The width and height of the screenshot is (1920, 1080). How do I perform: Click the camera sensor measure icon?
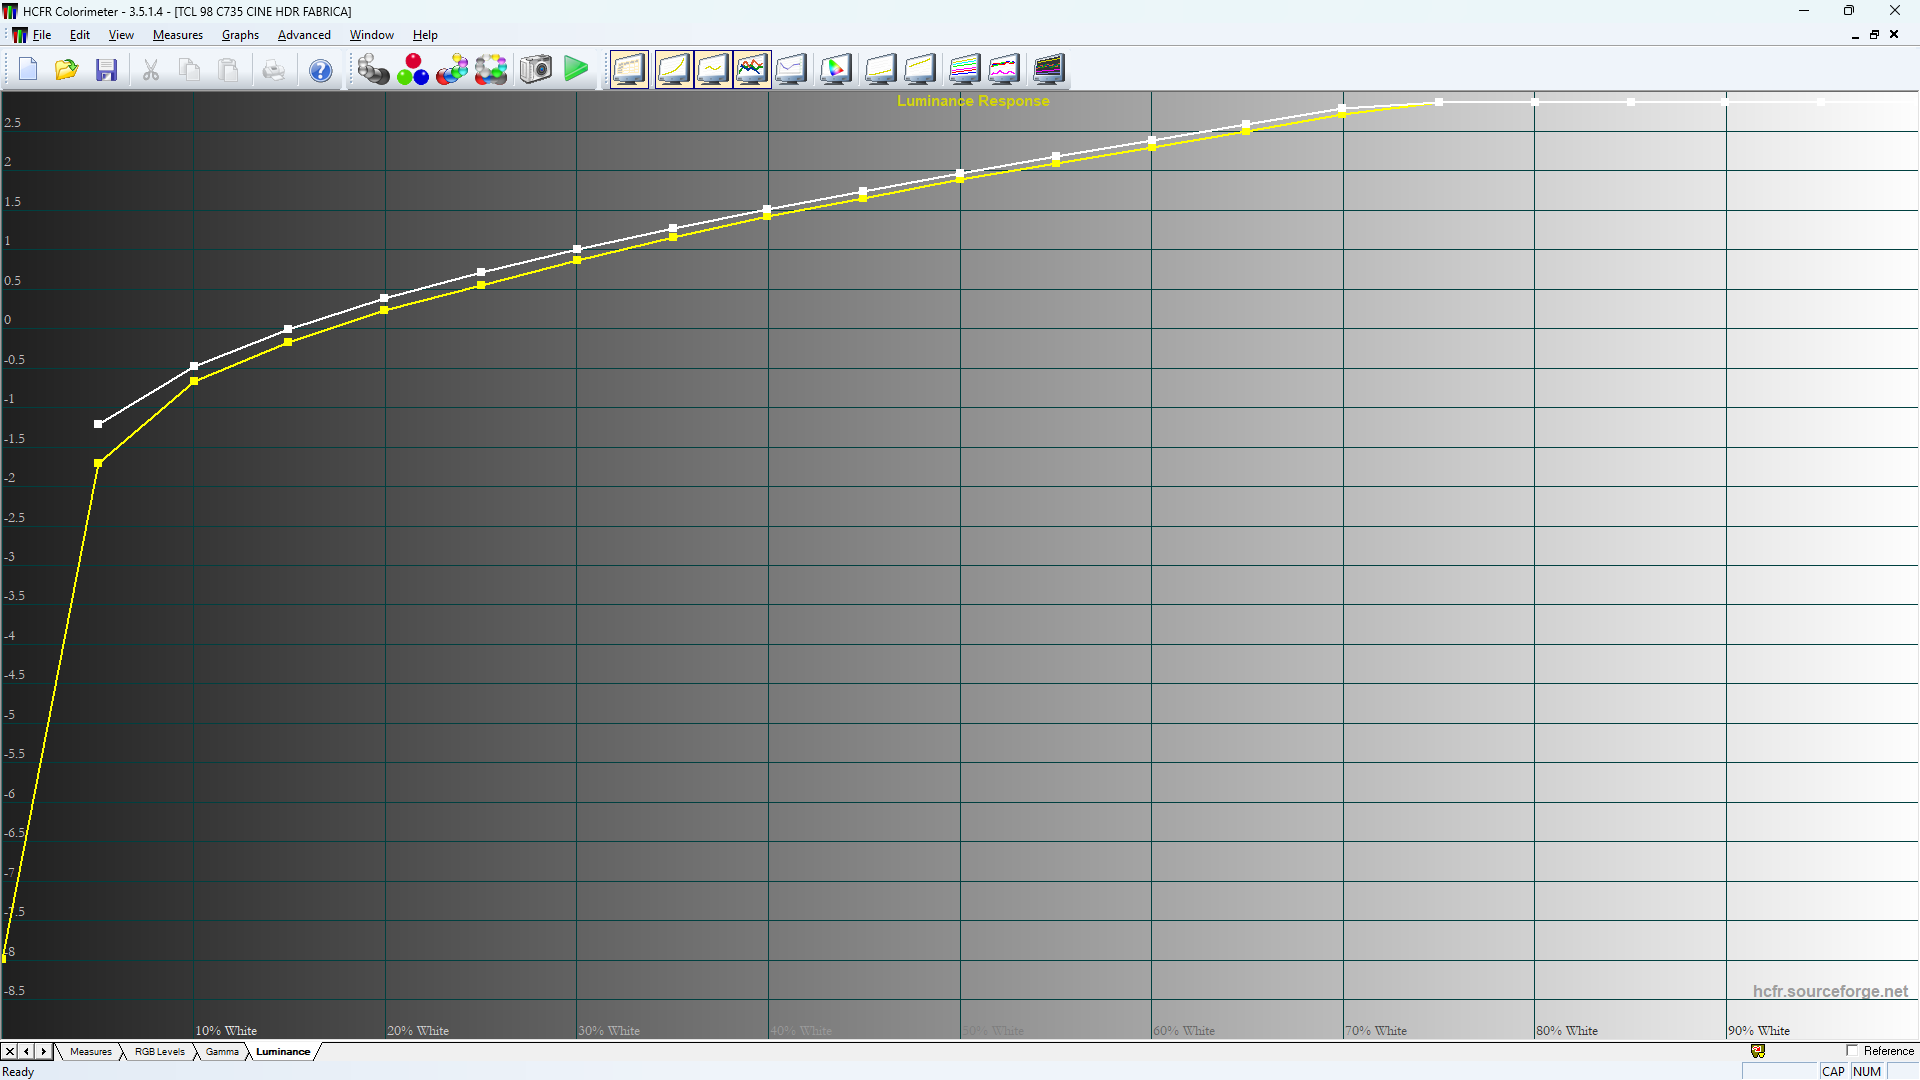pyautogui.click(x=536, y=70)
